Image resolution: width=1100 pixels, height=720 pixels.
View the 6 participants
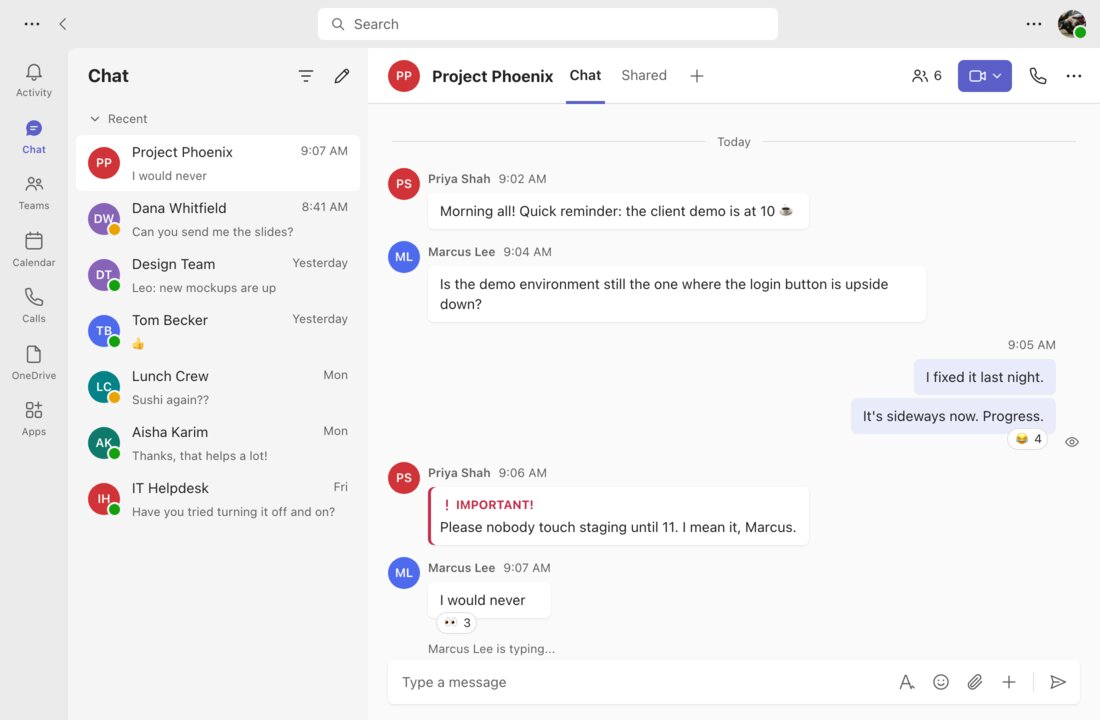coord(927,76)
